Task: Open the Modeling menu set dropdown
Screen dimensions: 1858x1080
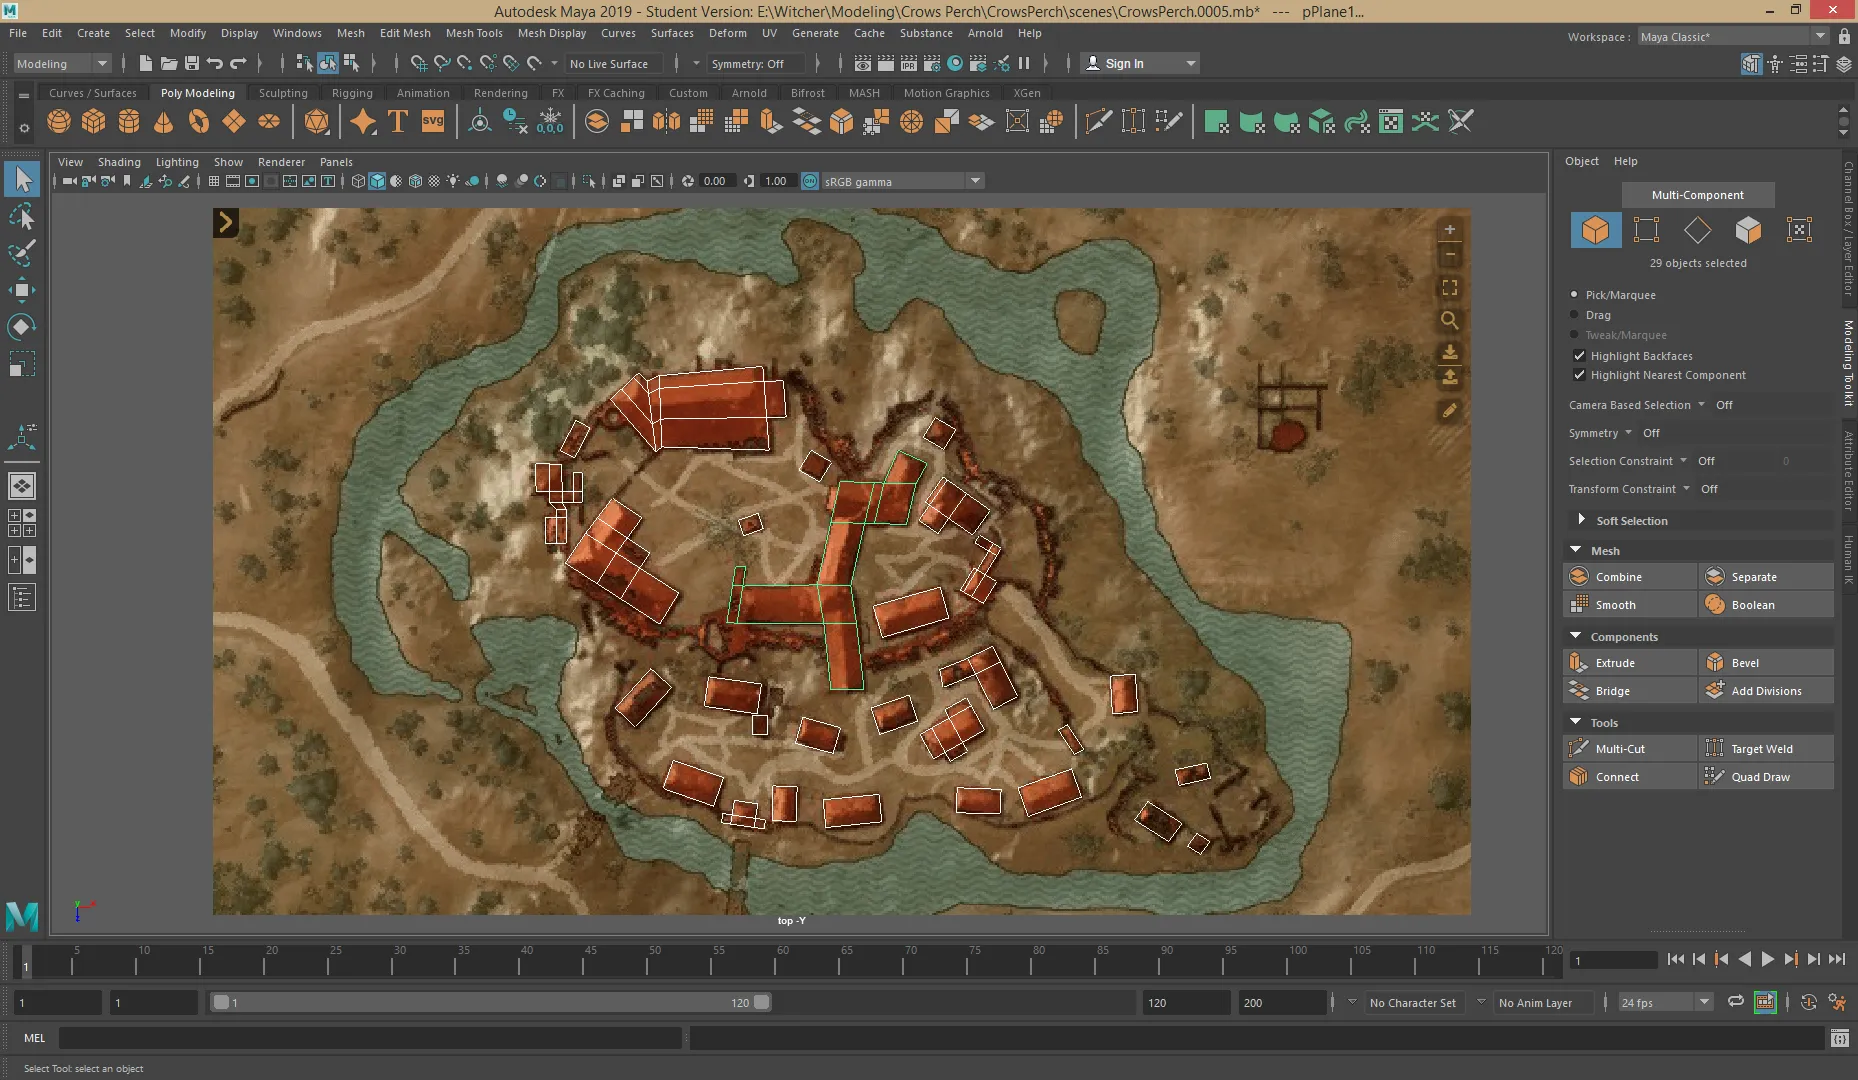Action: tap(62, 63)
